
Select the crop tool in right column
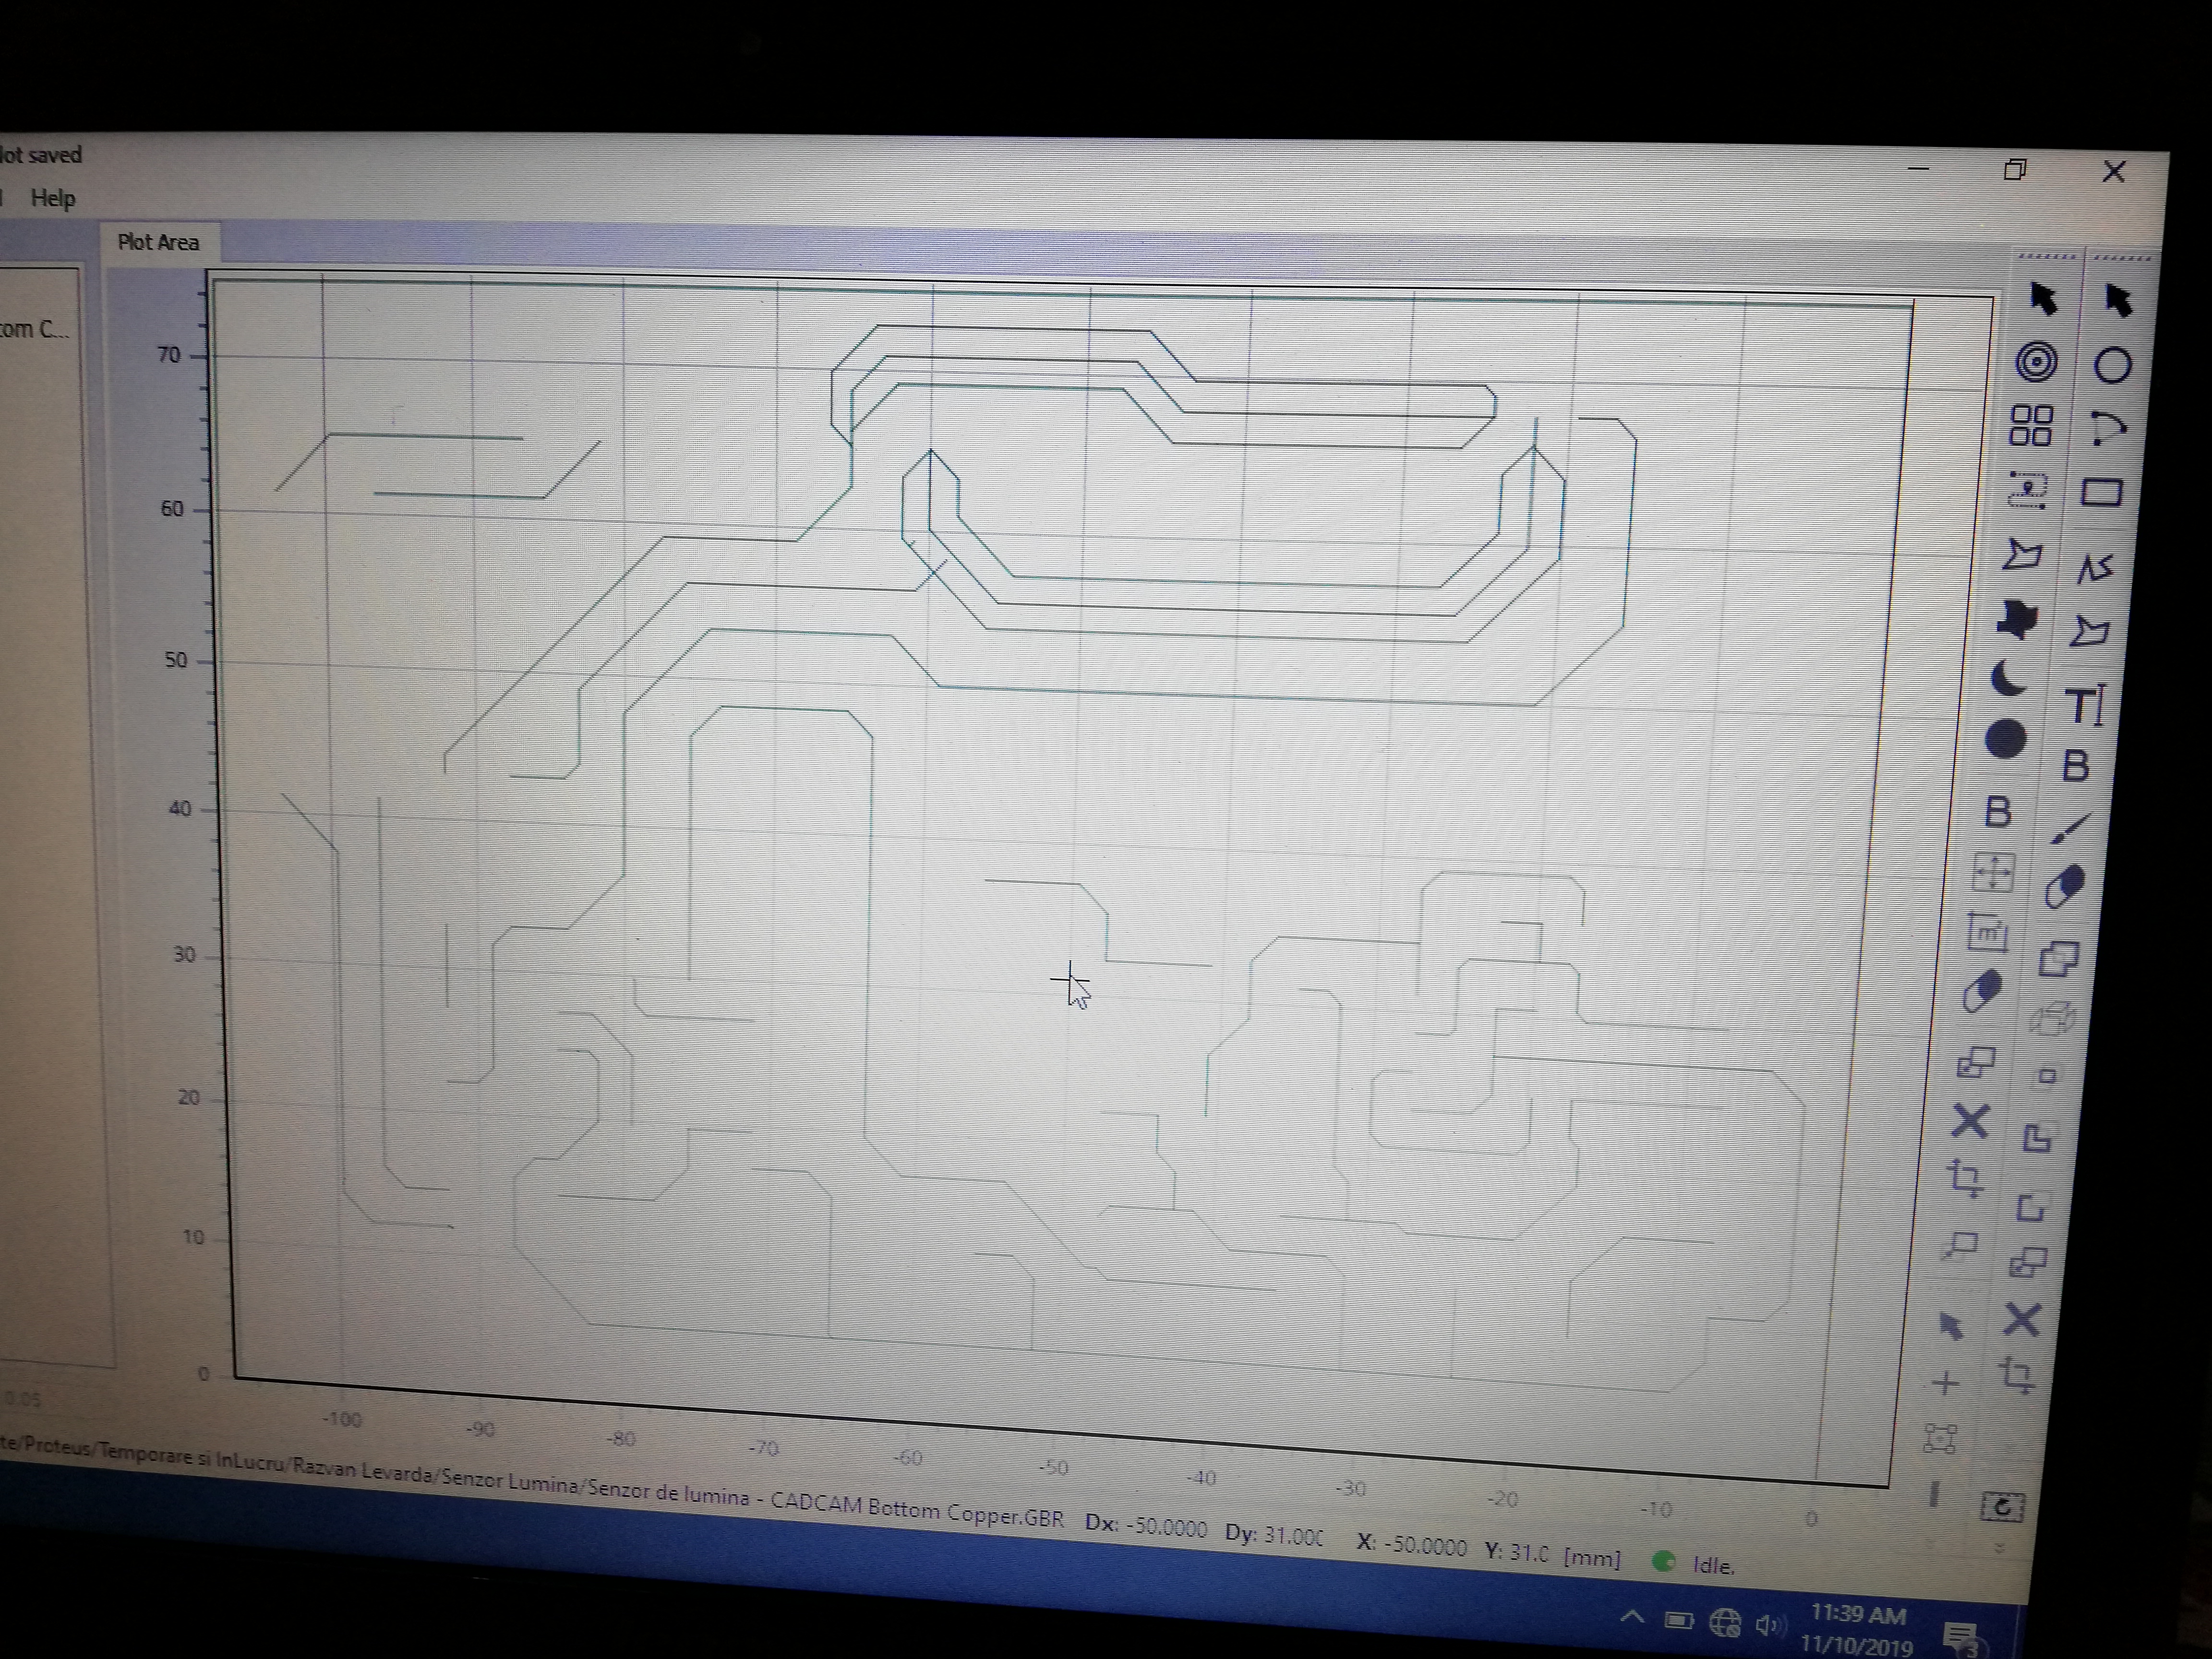2017,1375
